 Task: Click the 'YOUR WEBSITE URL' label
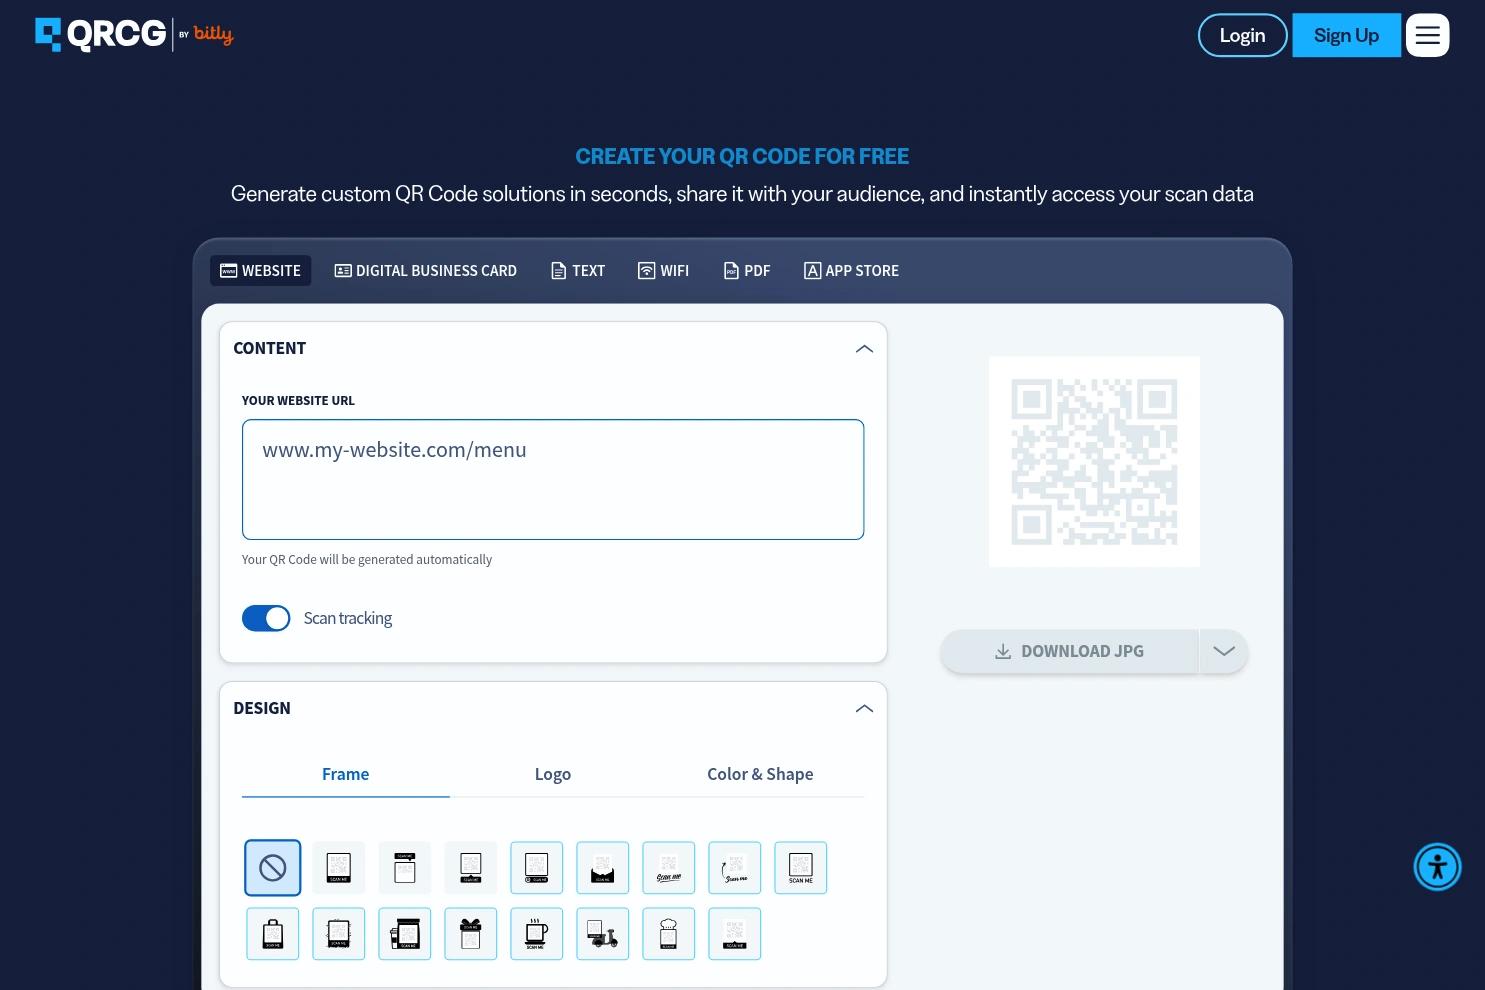tap(298, 401)
